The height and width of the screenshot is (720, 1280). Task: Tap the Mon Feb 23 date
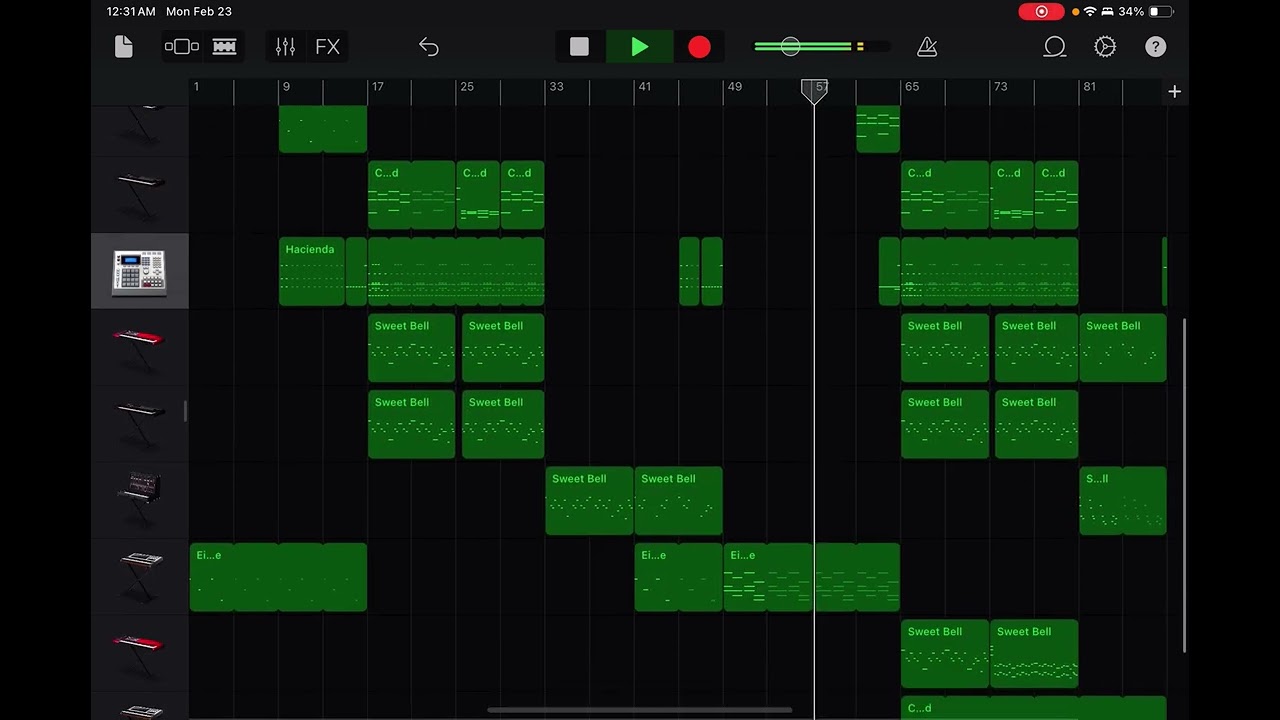pyautogui.click(x=199, y=12)
